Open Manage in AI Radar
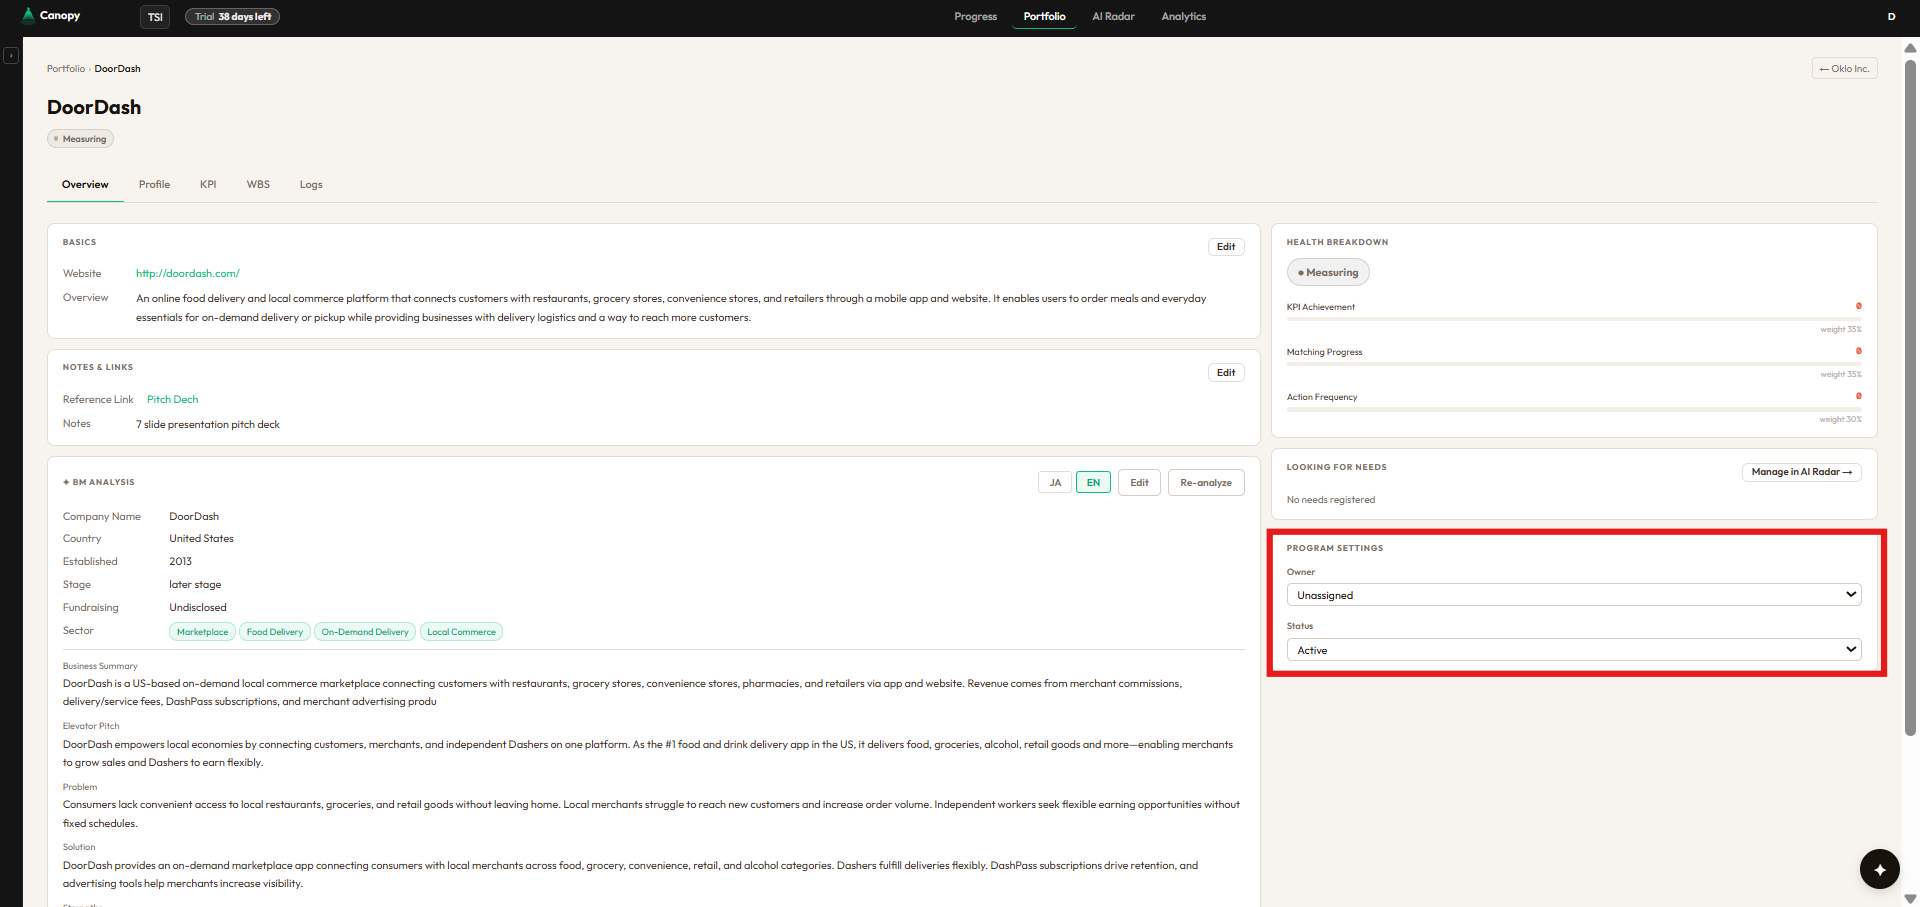The width and height of the screenshot is (1920, 907). (x=1801, y=472)
